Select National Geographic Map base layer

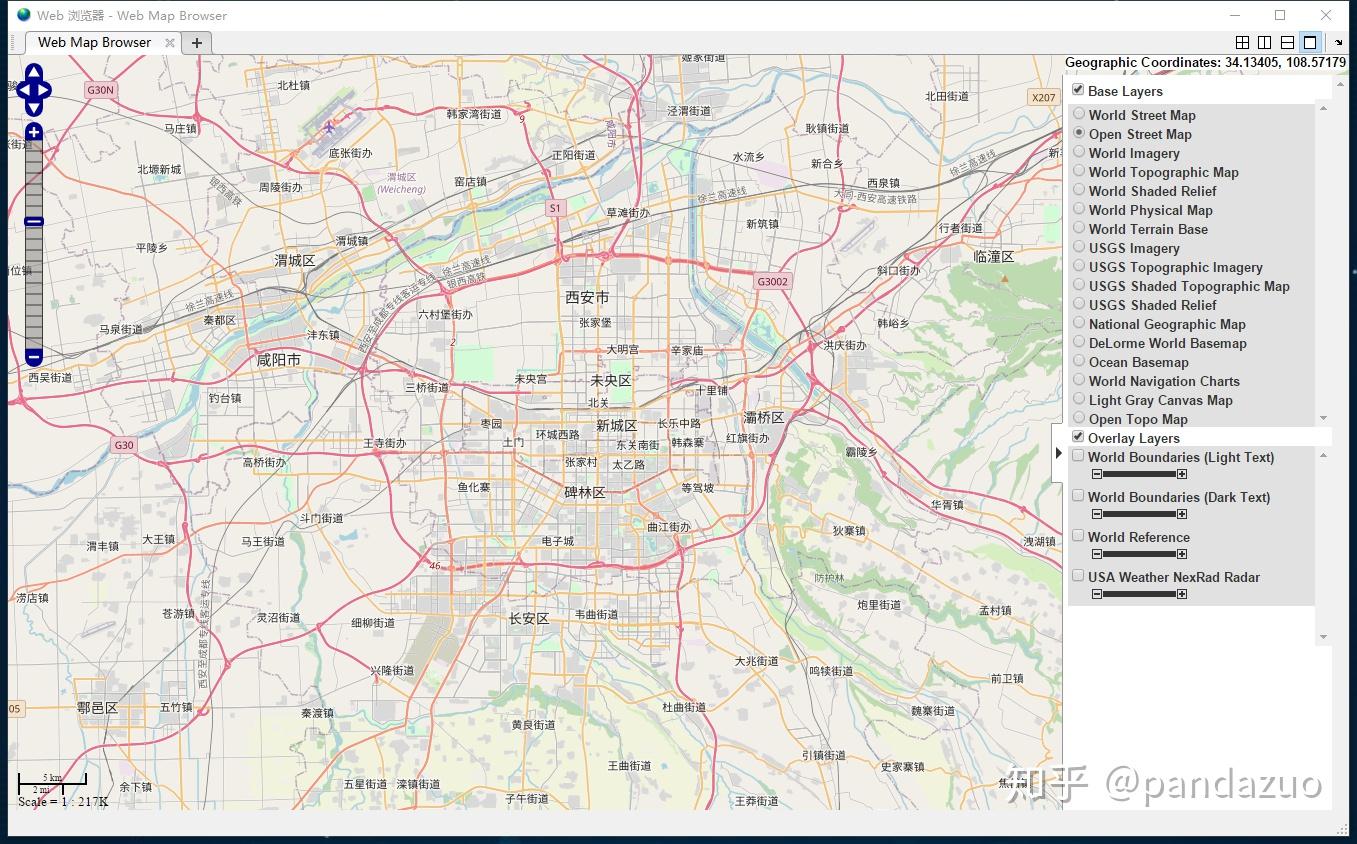point(1078,324)
